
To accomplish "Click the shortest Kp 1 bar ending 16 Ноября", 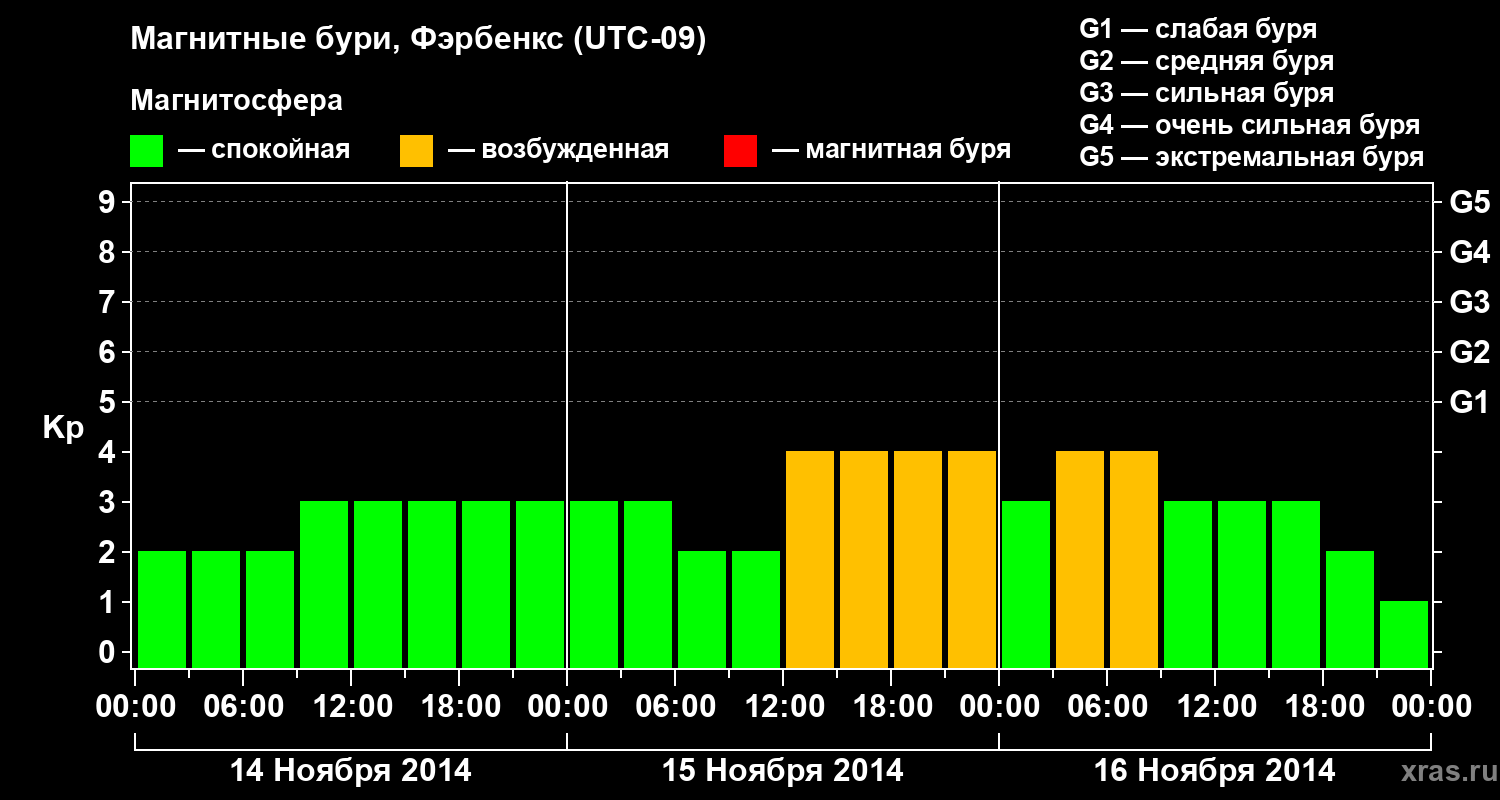I will pyautogui.click(x=1404, y=634).
